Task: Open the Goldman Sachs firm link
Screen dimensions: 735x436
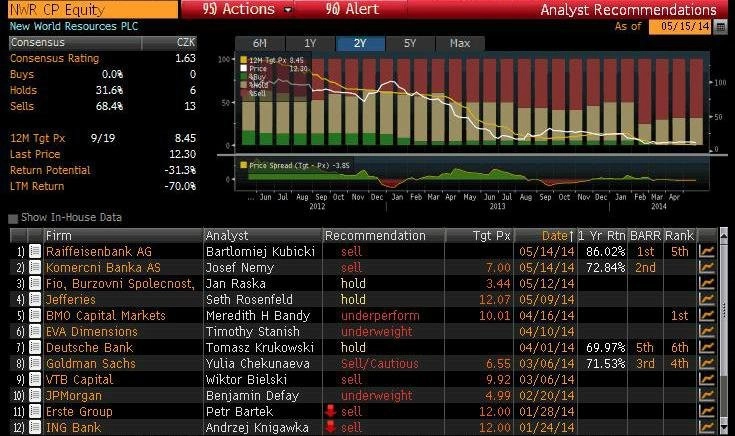Action: tap(91, 363)
